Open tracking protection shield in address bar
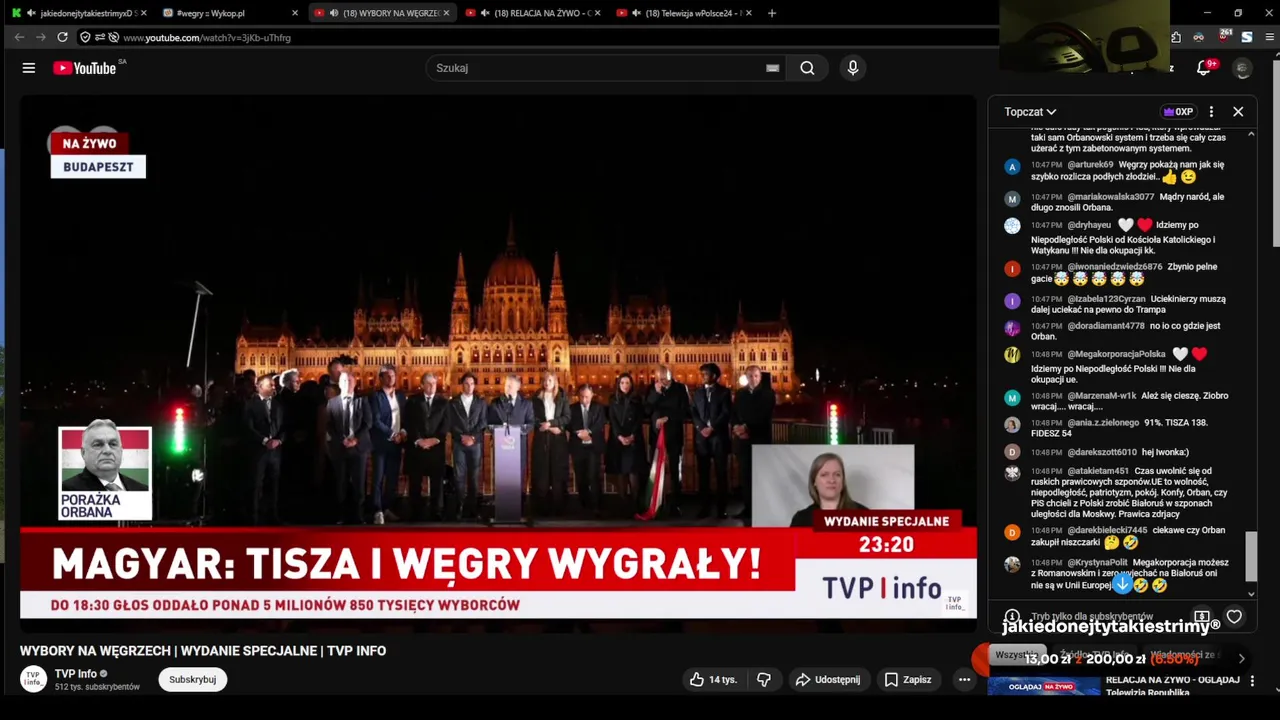This screenshot has width=1280, height=720. 85,37
